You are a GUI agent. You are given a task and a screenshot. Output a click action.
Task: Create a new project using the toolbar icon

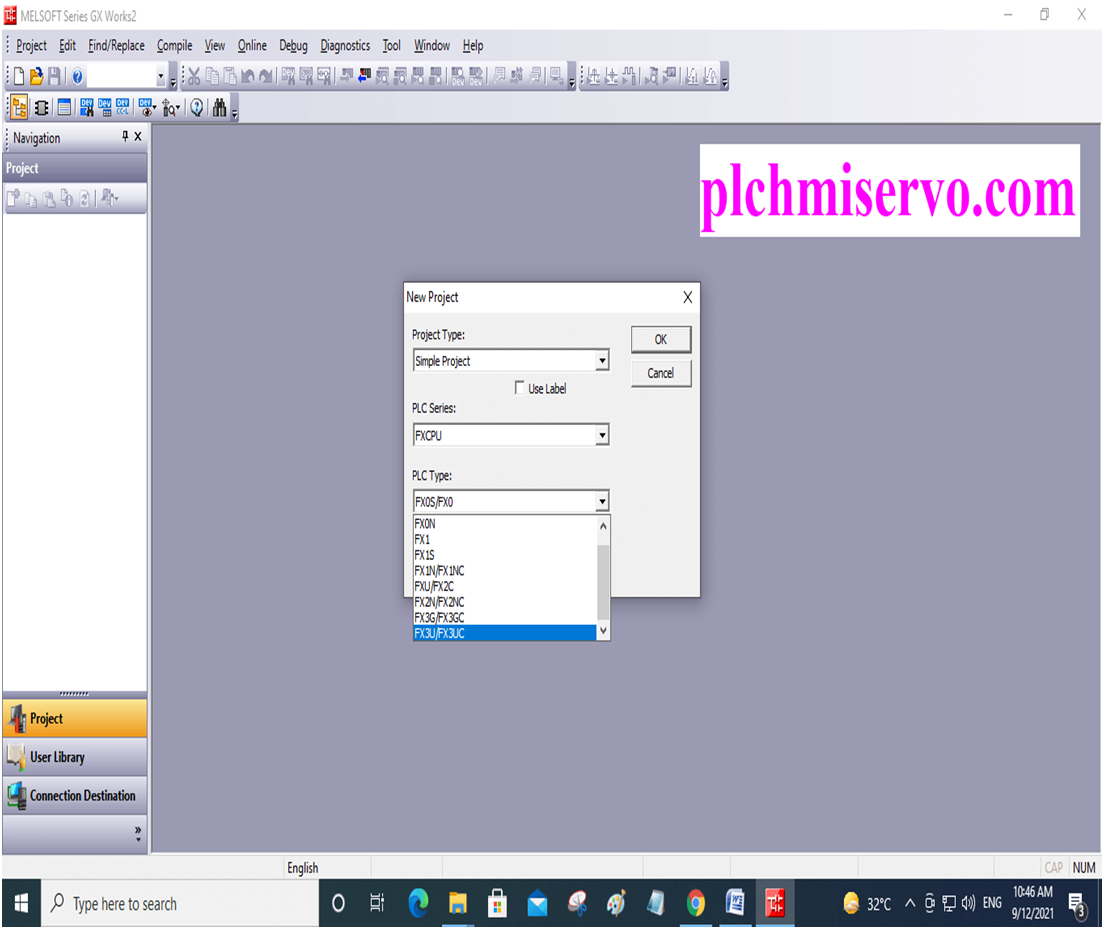pyautogui.click(x=17, y=76)
